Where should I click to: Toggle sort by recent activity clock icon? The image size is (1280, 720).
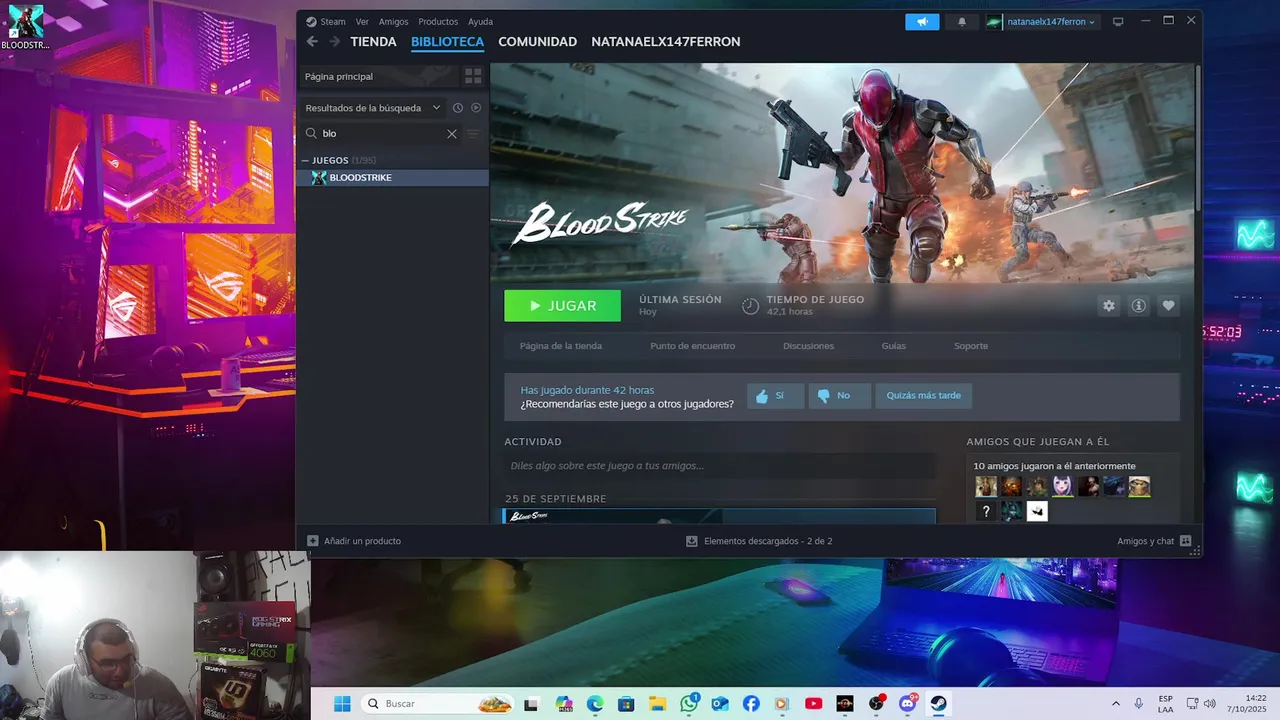click(x=458, y=108)
